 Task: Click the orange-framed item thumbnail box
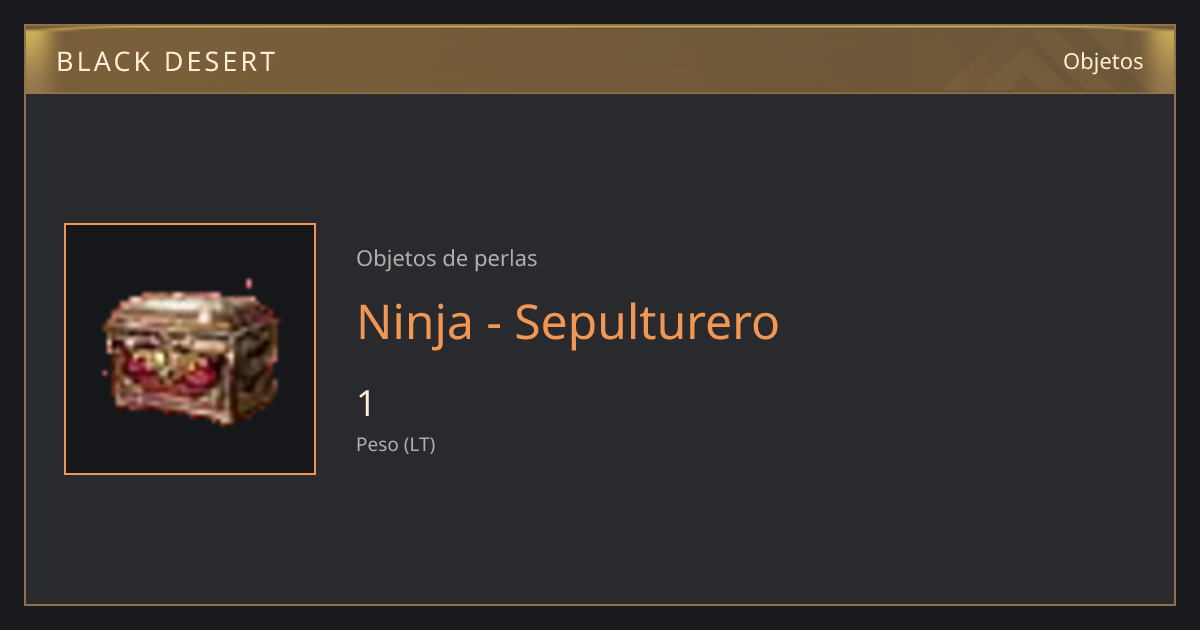(x=190, y=349)
